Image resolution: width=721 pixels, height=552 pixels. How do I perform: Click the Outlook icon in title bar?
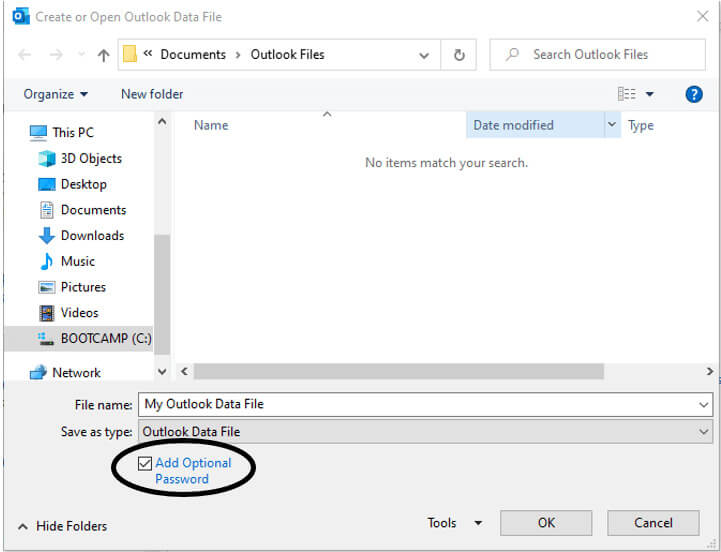[21, 17]
